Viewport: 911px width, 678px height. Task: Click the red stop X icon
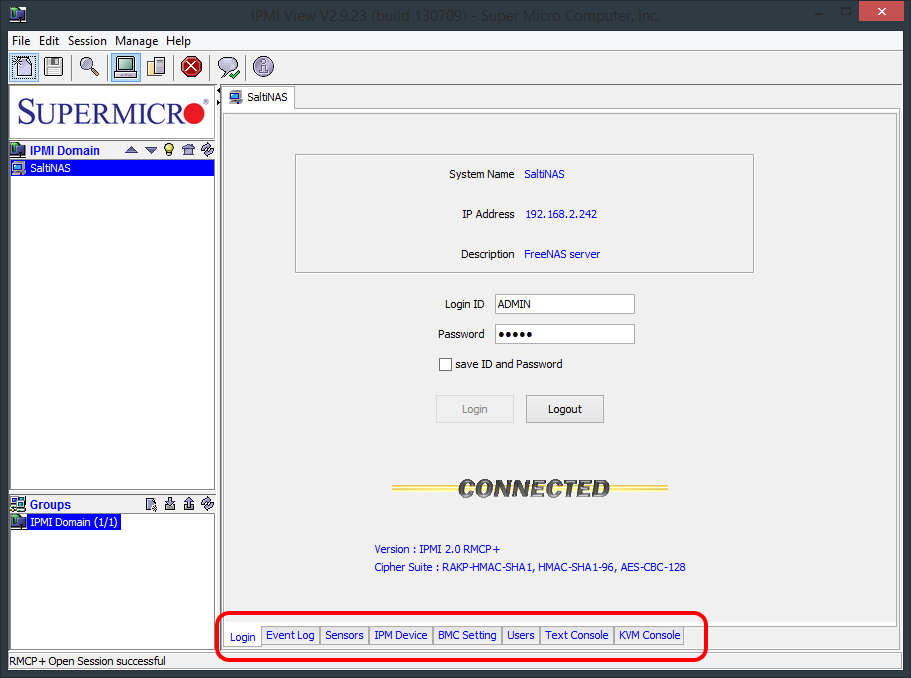(191, 67)
